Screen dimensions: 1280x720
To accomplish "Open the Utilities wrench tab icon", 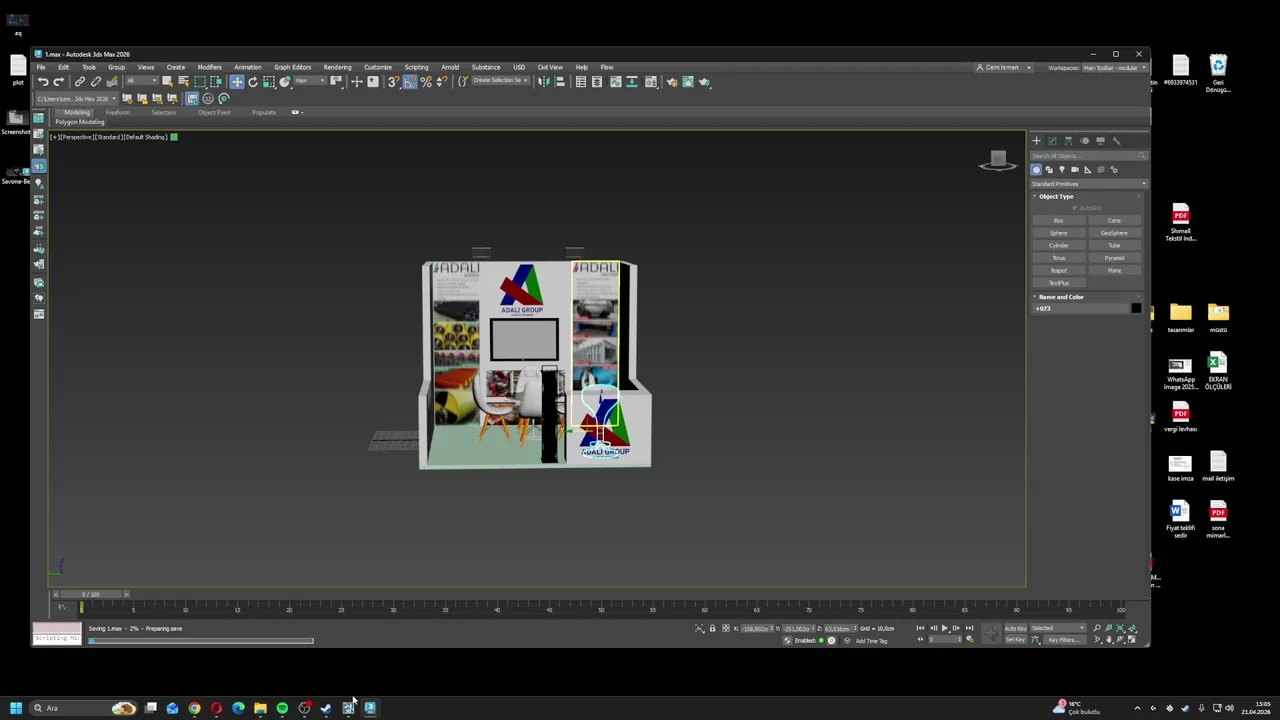I will click(x=1116, y=141).
